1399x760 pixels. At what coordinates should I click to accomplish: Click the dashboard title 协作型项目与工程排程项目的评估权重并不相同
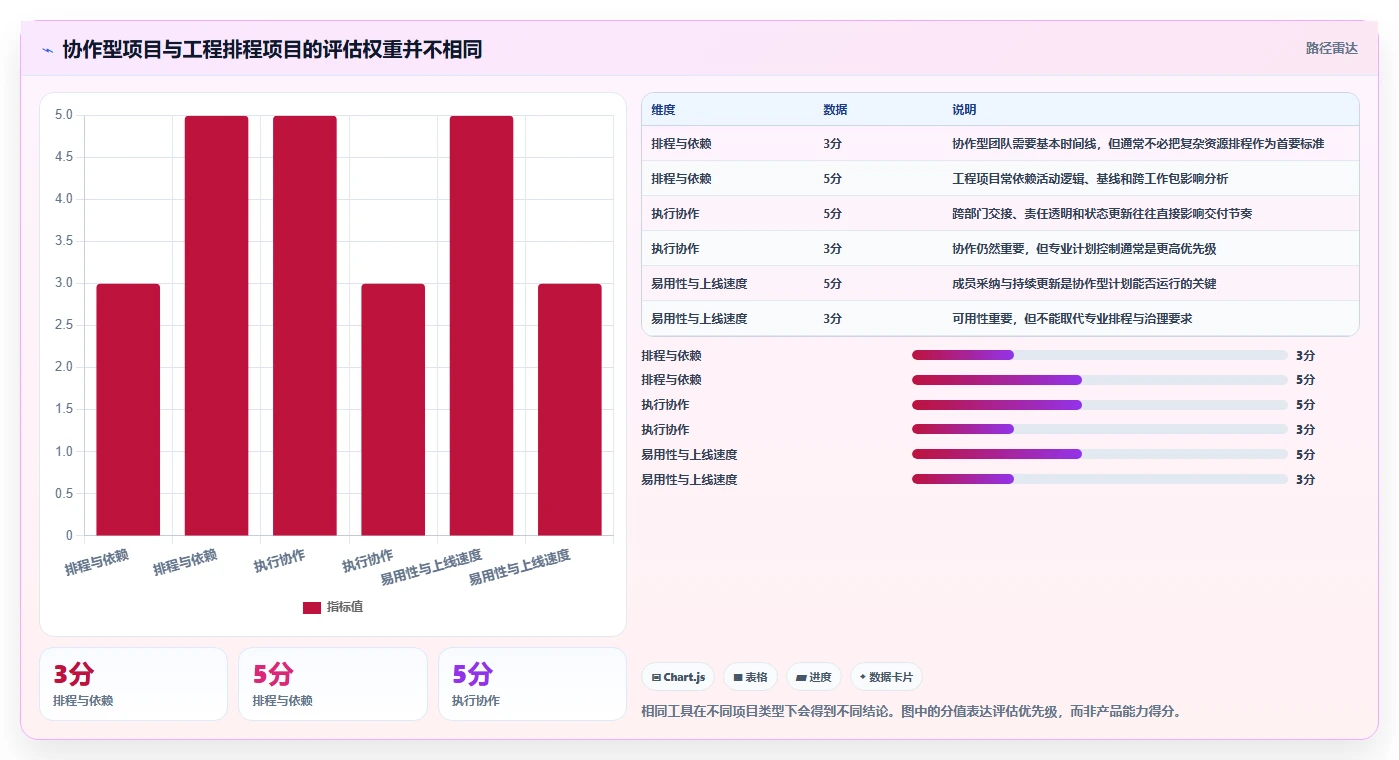pyautogui.click(x=272, y=49)
